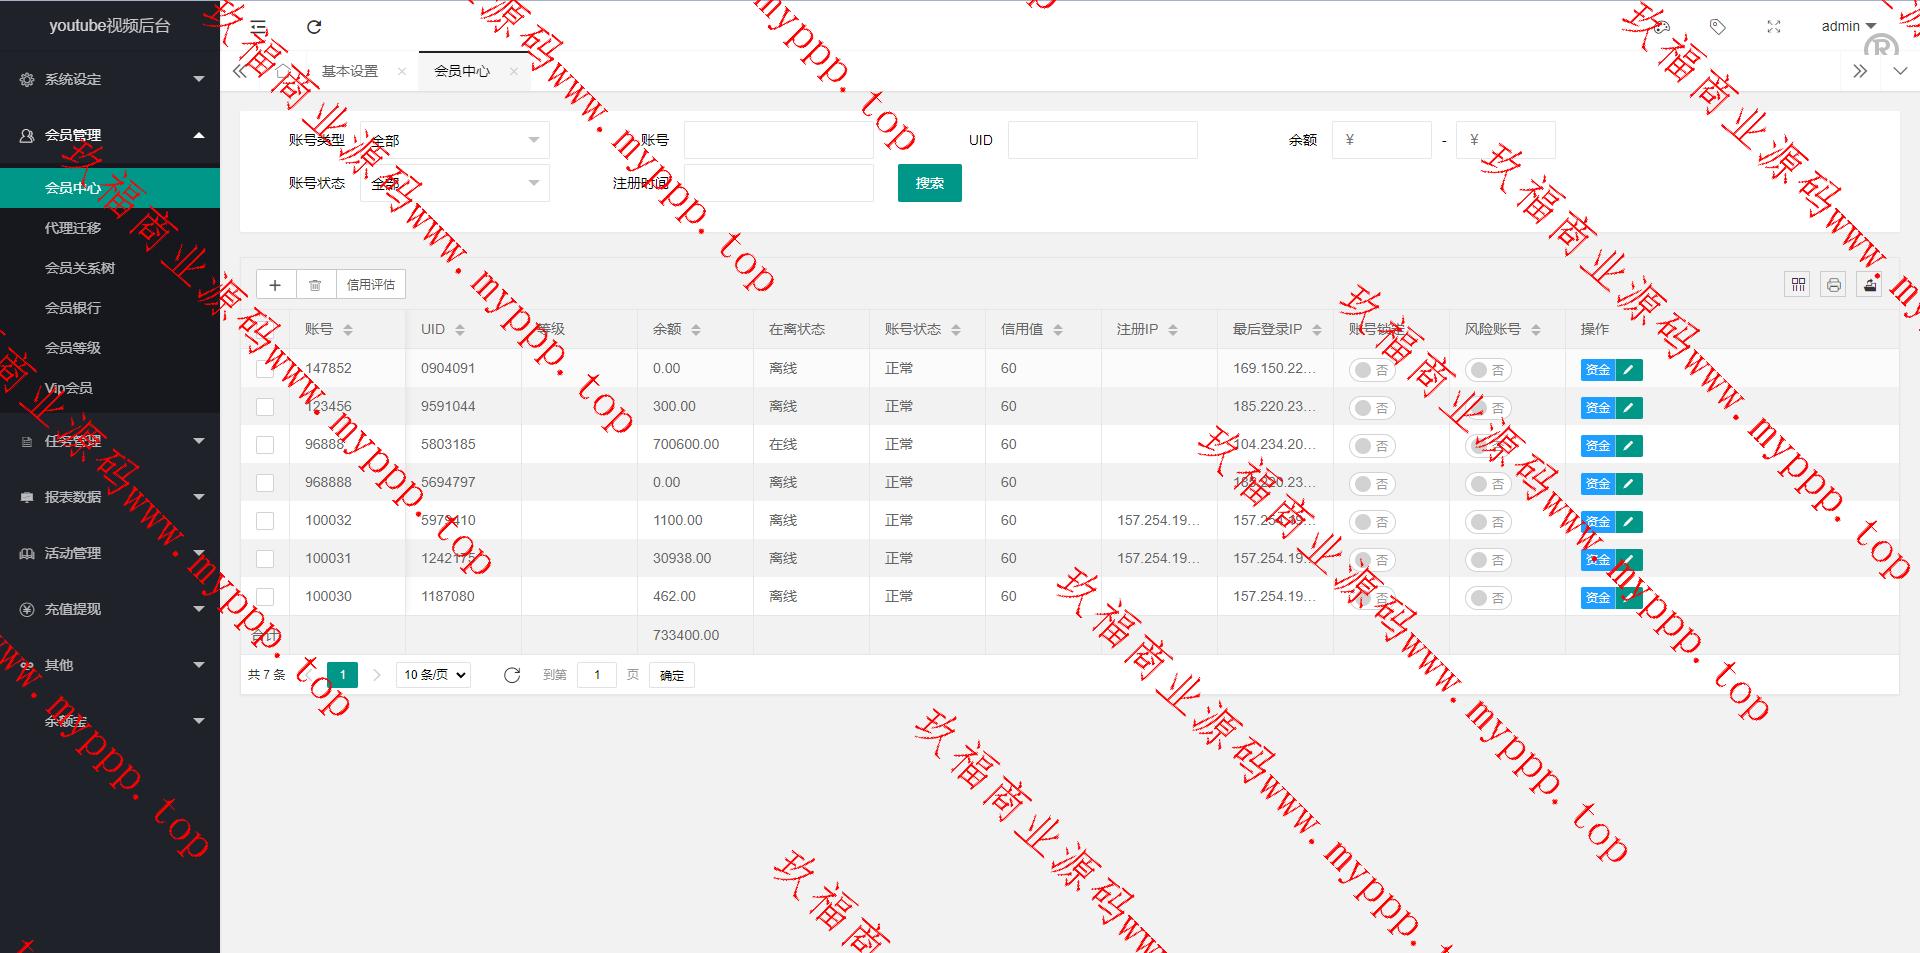
Task: Click the fullscreen icon in top bar
Action: click(x=1773, y=27)
